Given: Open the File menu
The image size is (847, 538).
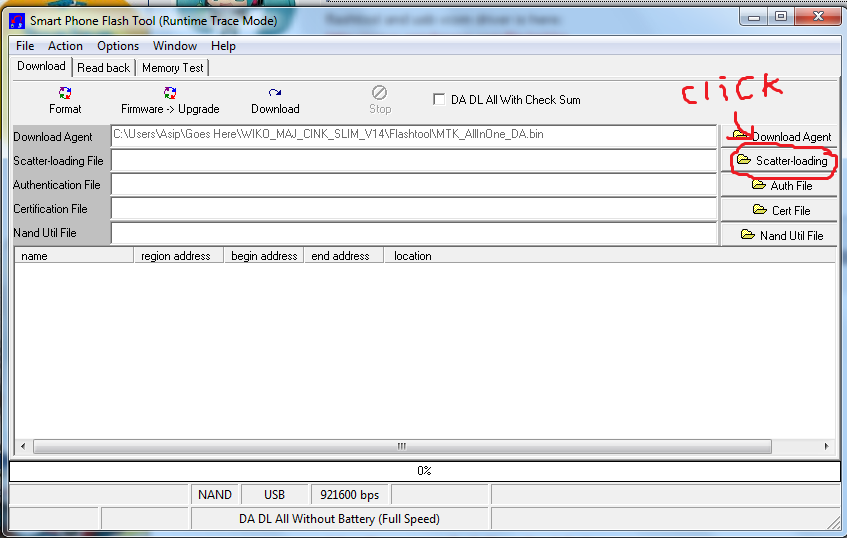Looking at the screenshot, I should [x=25, y=46].
